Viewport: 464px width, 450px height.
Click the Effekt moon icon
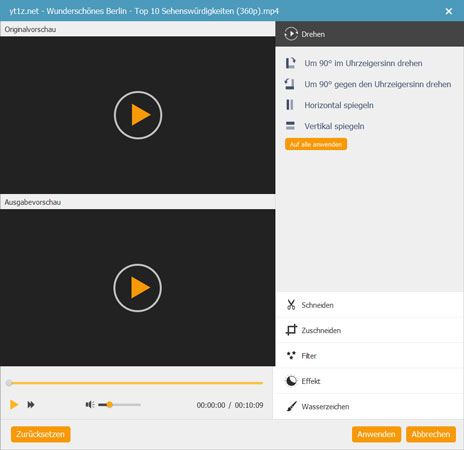[291, 381]
